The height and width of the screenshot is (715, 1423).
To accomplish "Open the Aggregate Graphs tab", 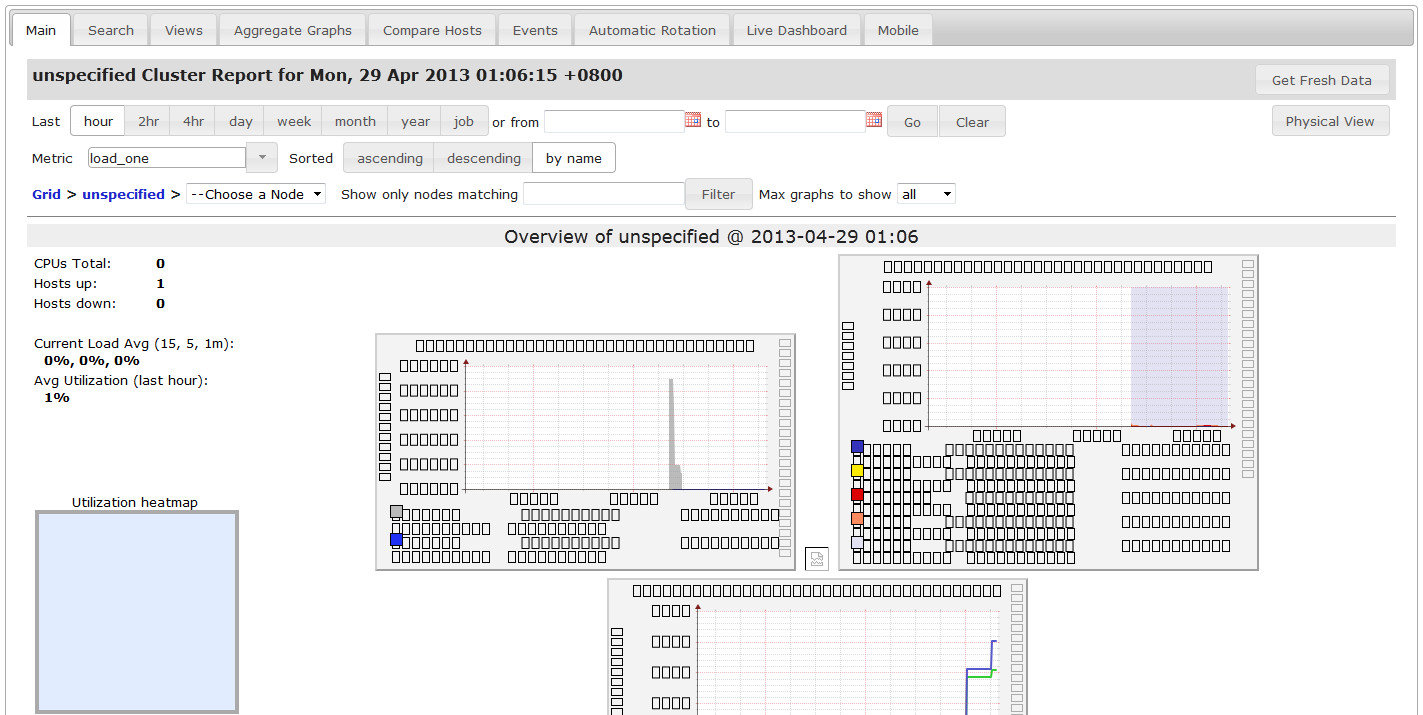I will pyautogui.click(x=292, y=29).
